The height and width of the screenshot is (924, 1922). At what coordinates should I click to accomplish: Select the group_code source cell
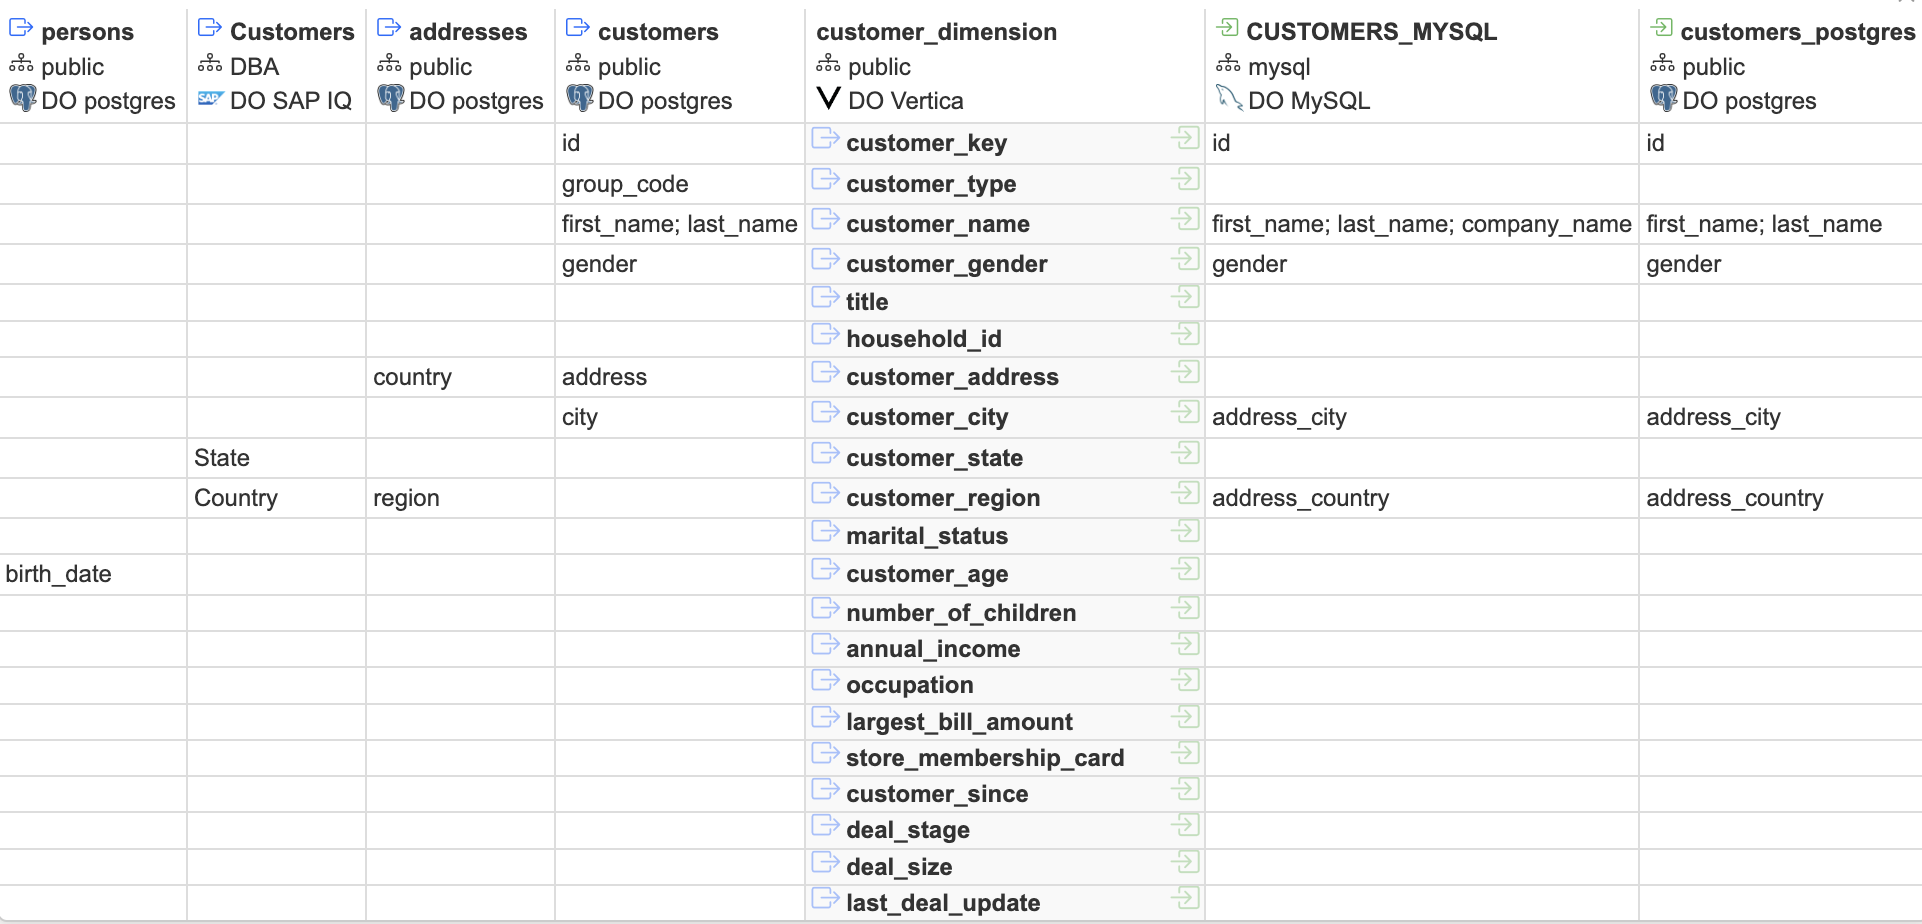(625, 184)
